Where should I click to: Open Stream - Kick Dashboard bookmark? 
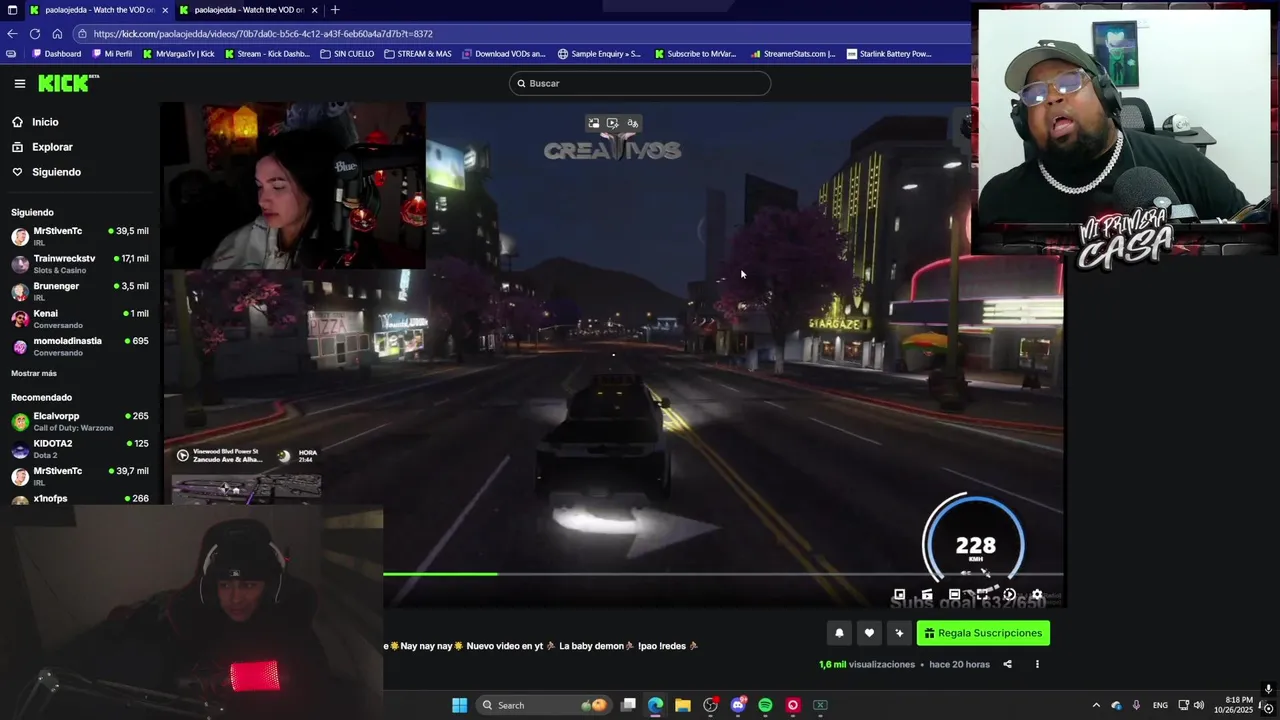[x=267, y=54]
